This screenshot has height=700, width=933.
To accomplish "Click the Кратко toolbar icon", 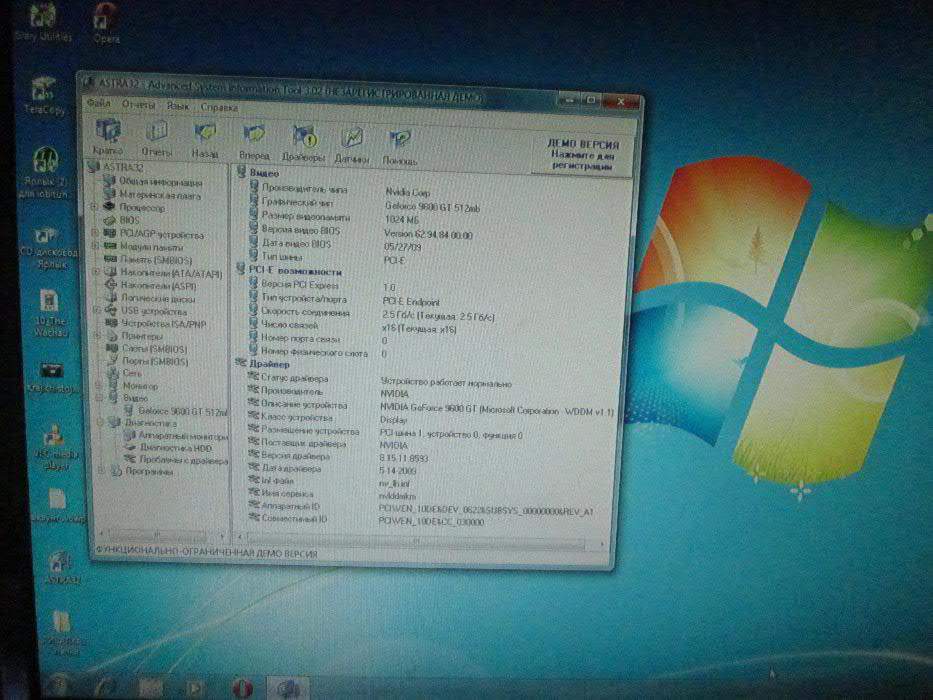I will pos(108,136).
